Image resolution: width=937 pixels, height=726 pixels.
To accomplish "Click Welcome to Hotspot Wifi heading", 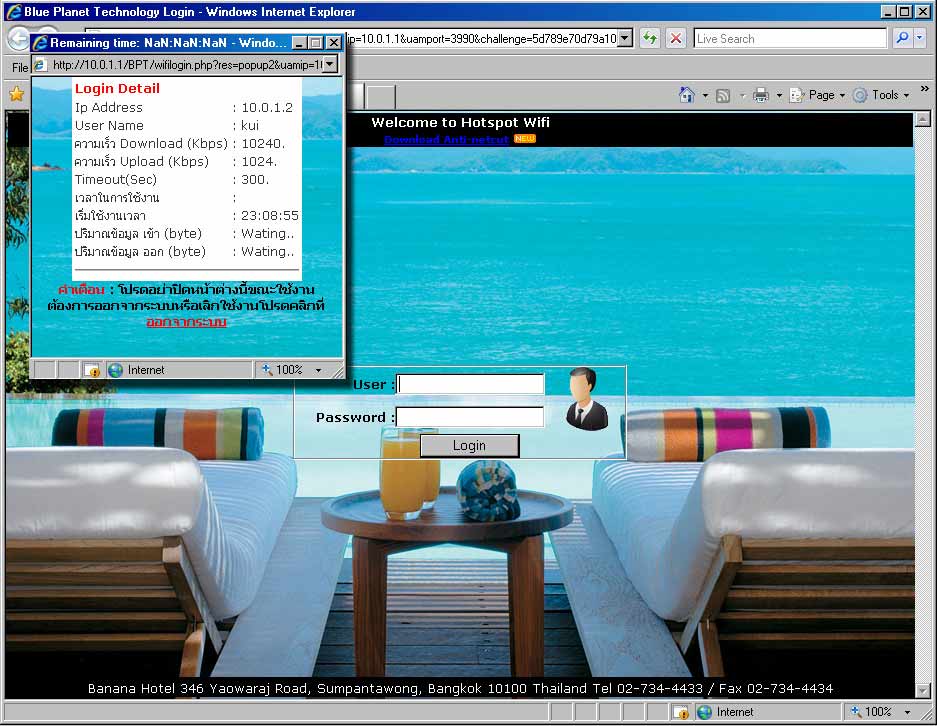I will coord(460,122).
